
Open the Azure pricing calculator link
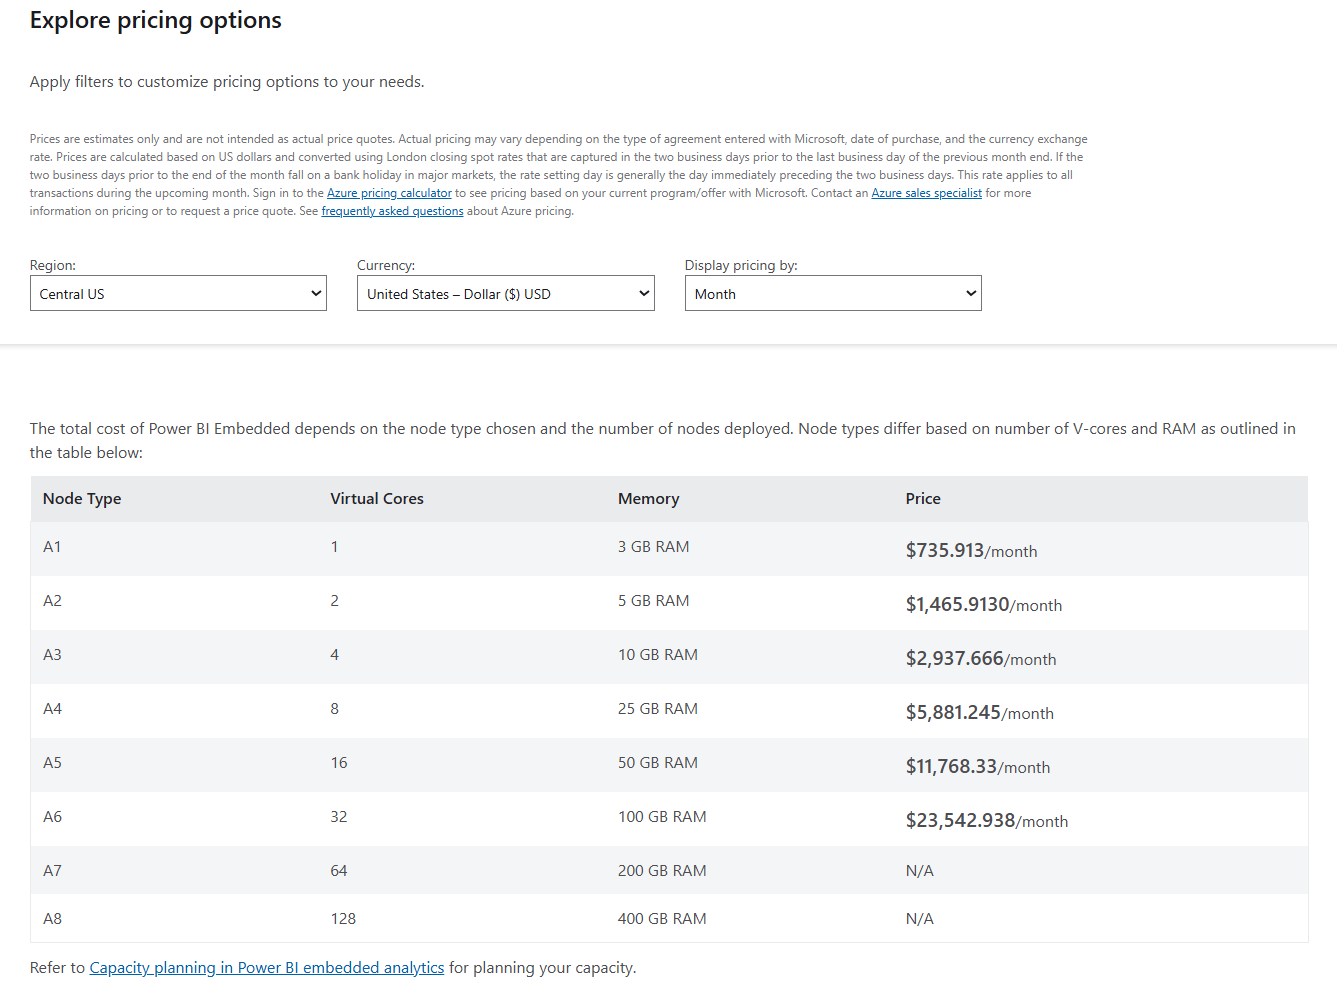tap(389, 193)
